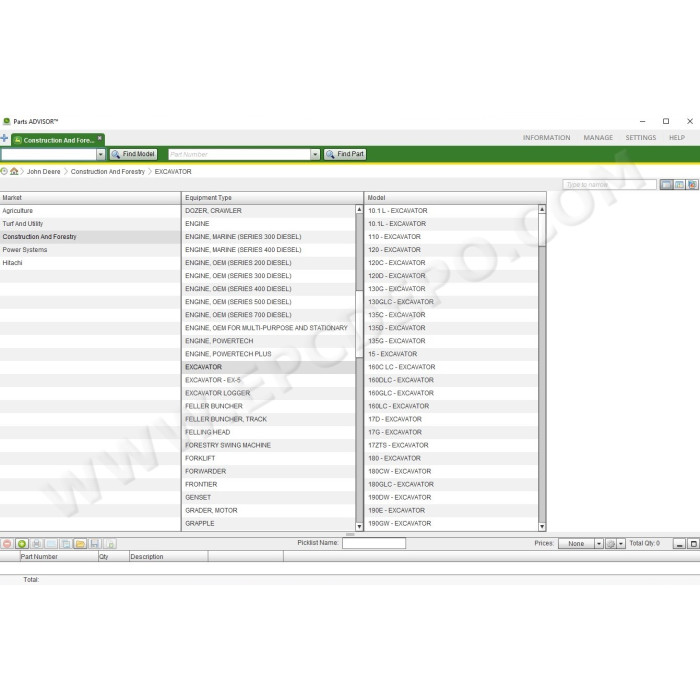Select Turf And Utility market

coord(90,224)
